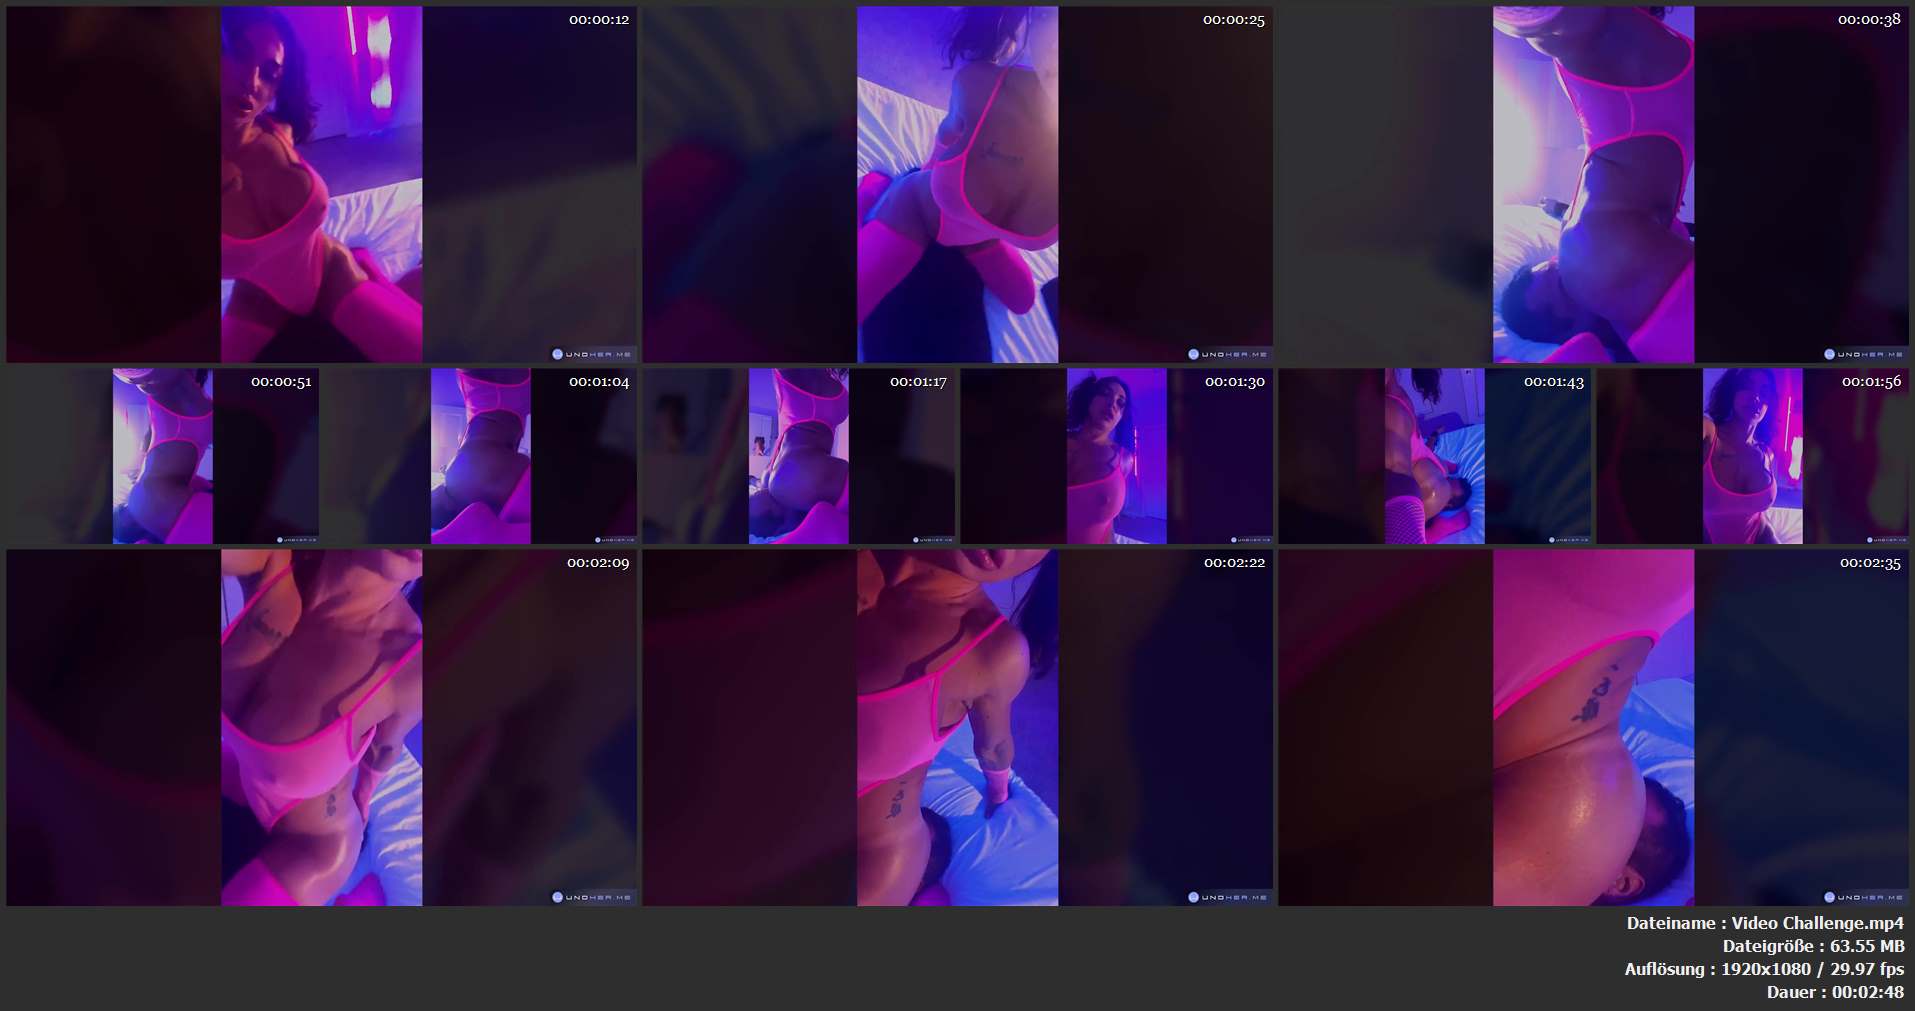Click the thumbnail timestamped 00:00:12
This screenshot has height=1011, width=1915.
(x=321, y=184)
